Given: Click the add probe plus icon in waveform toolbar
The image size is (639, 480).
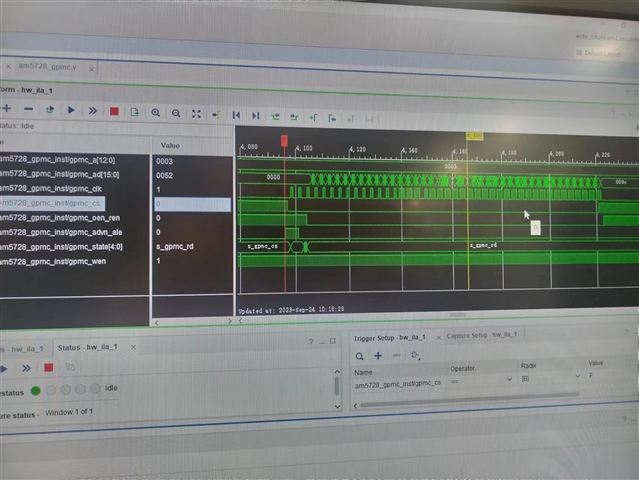Looking at the screenshot, I should point(6,108).
